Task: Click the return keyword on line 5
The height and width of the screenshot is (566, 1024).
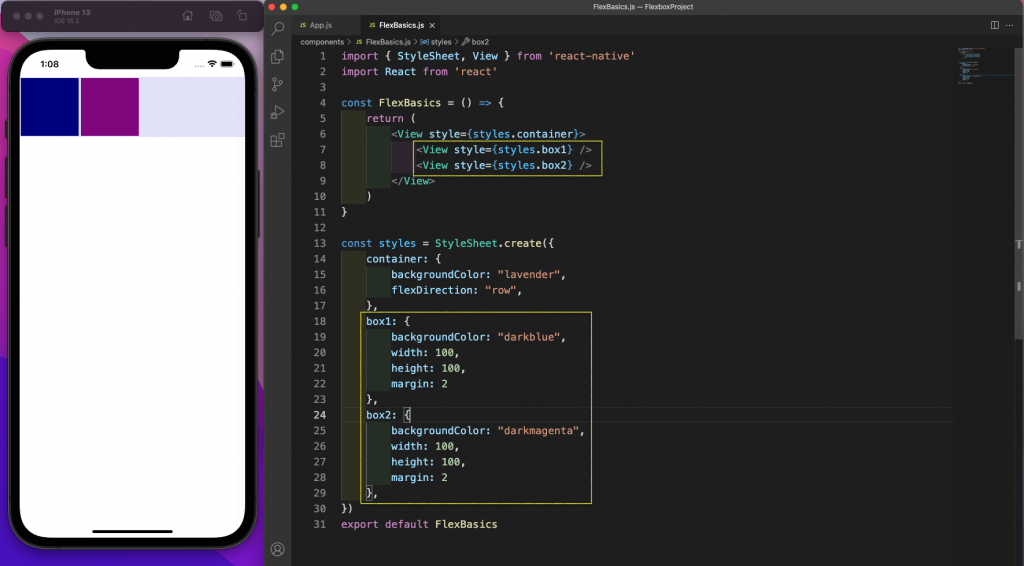Action: [x=385, y=119]
